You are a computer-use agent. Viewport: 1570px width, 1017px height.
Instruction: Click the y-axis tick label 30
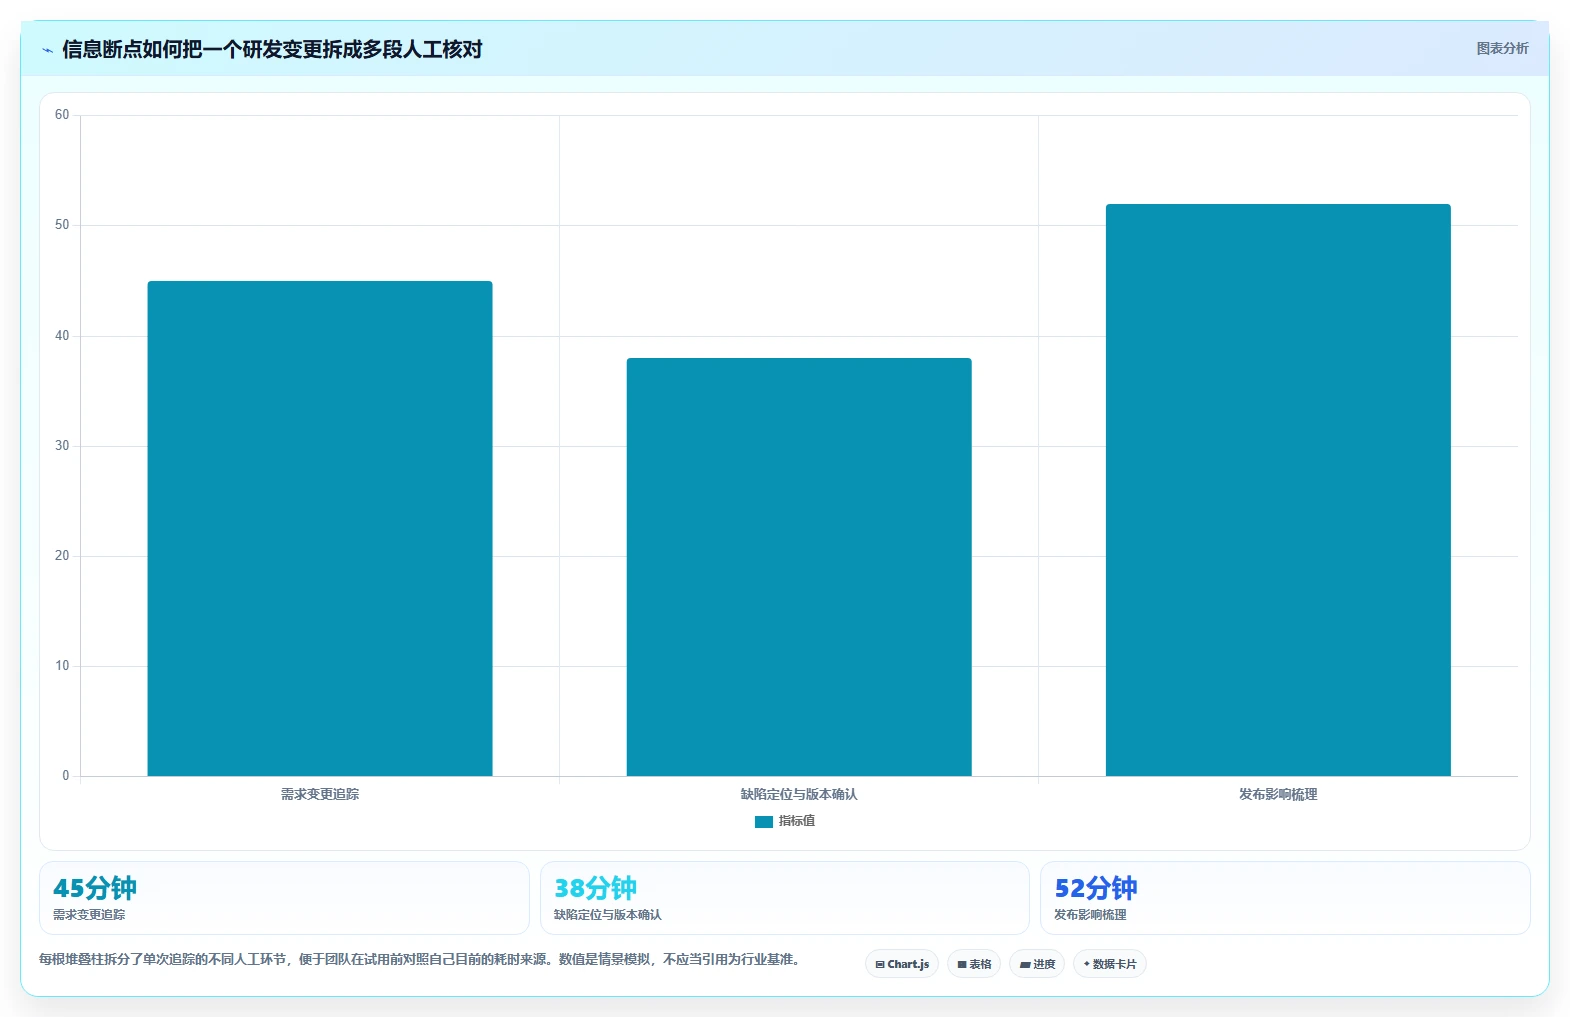coord(62,446)
